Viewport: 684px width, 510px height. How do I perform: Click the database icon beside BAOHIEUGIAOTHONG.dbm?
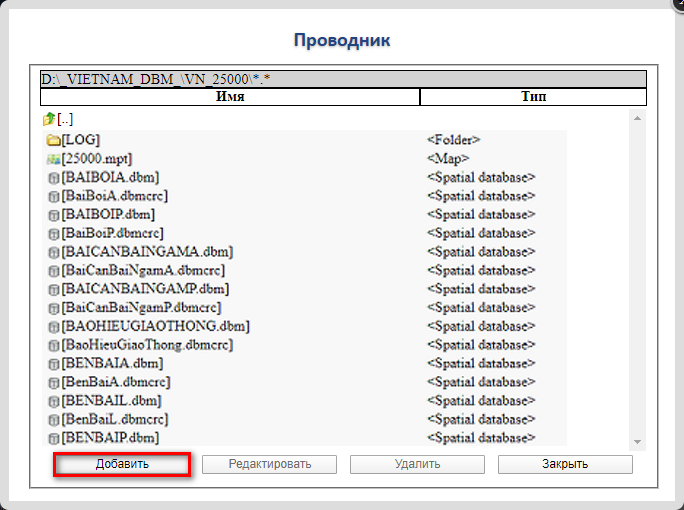coord(53,327)
